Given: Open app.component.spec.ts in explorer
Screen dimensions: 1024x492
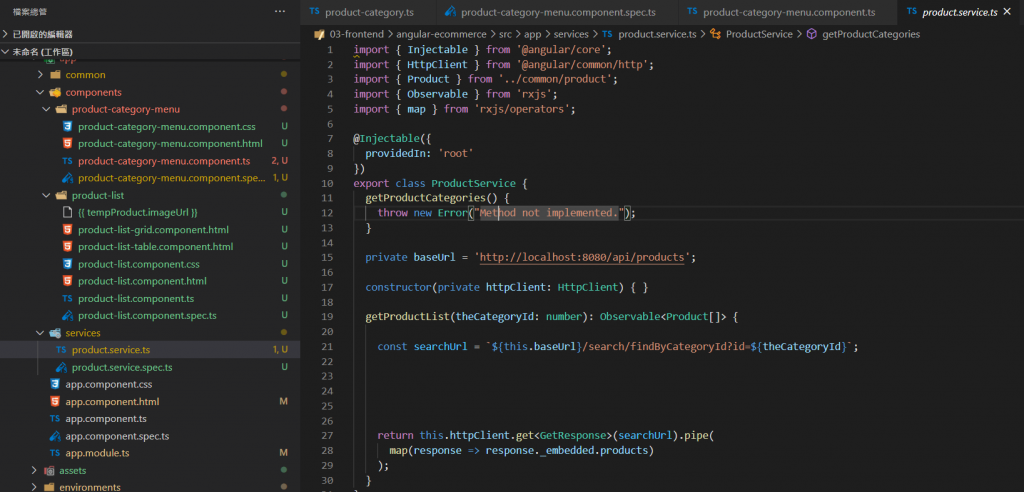Looking at the screenshot, I should (x=118, y=436).
